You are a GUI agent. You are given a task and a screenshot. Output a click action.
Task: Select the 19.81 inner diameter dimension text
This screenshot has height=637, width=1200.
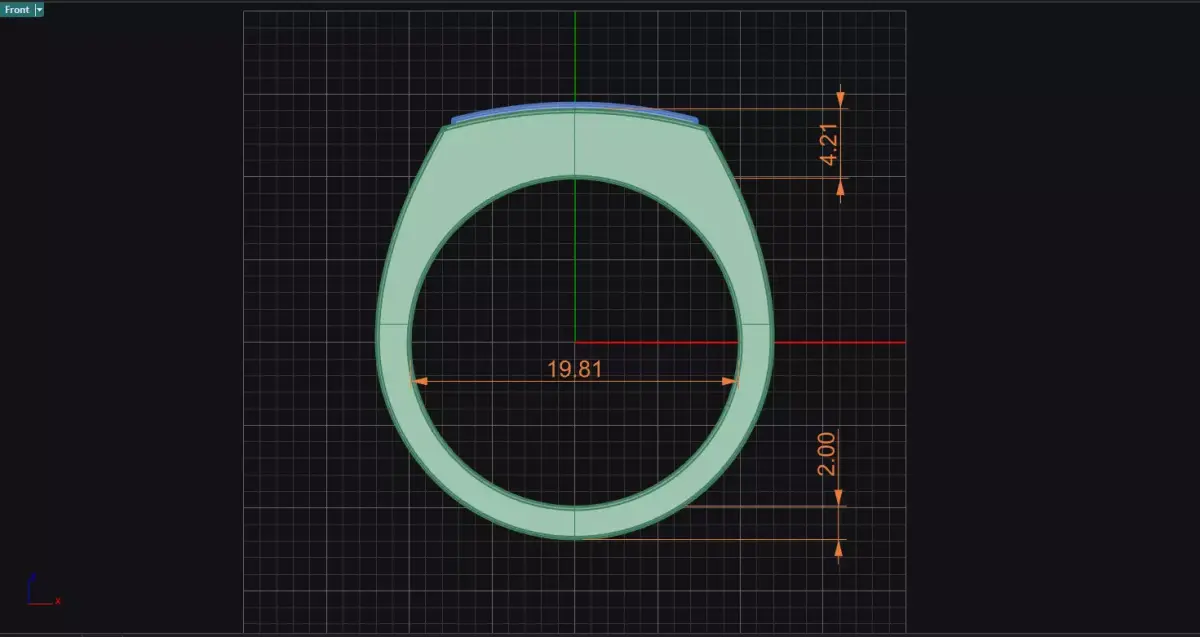575,368
